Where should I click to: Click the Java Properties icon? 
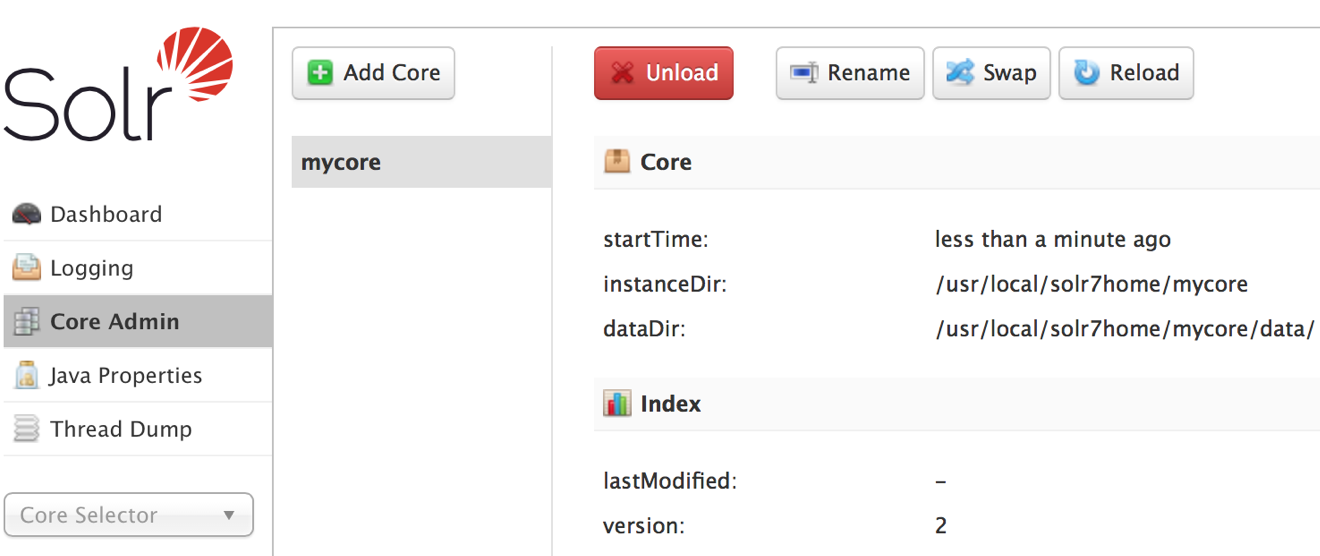(27, 376)
